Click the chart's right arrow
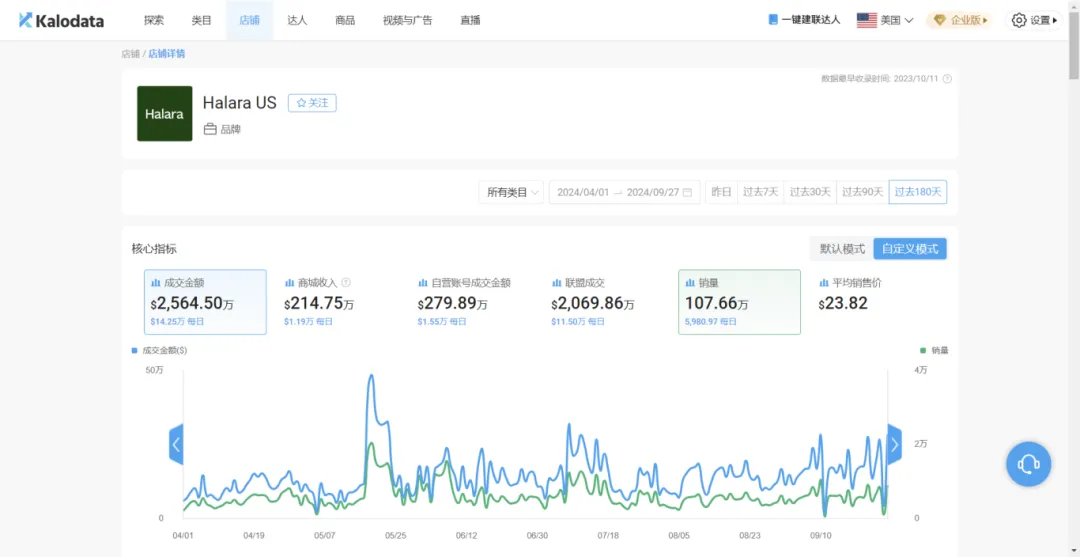 coord(894,444)
